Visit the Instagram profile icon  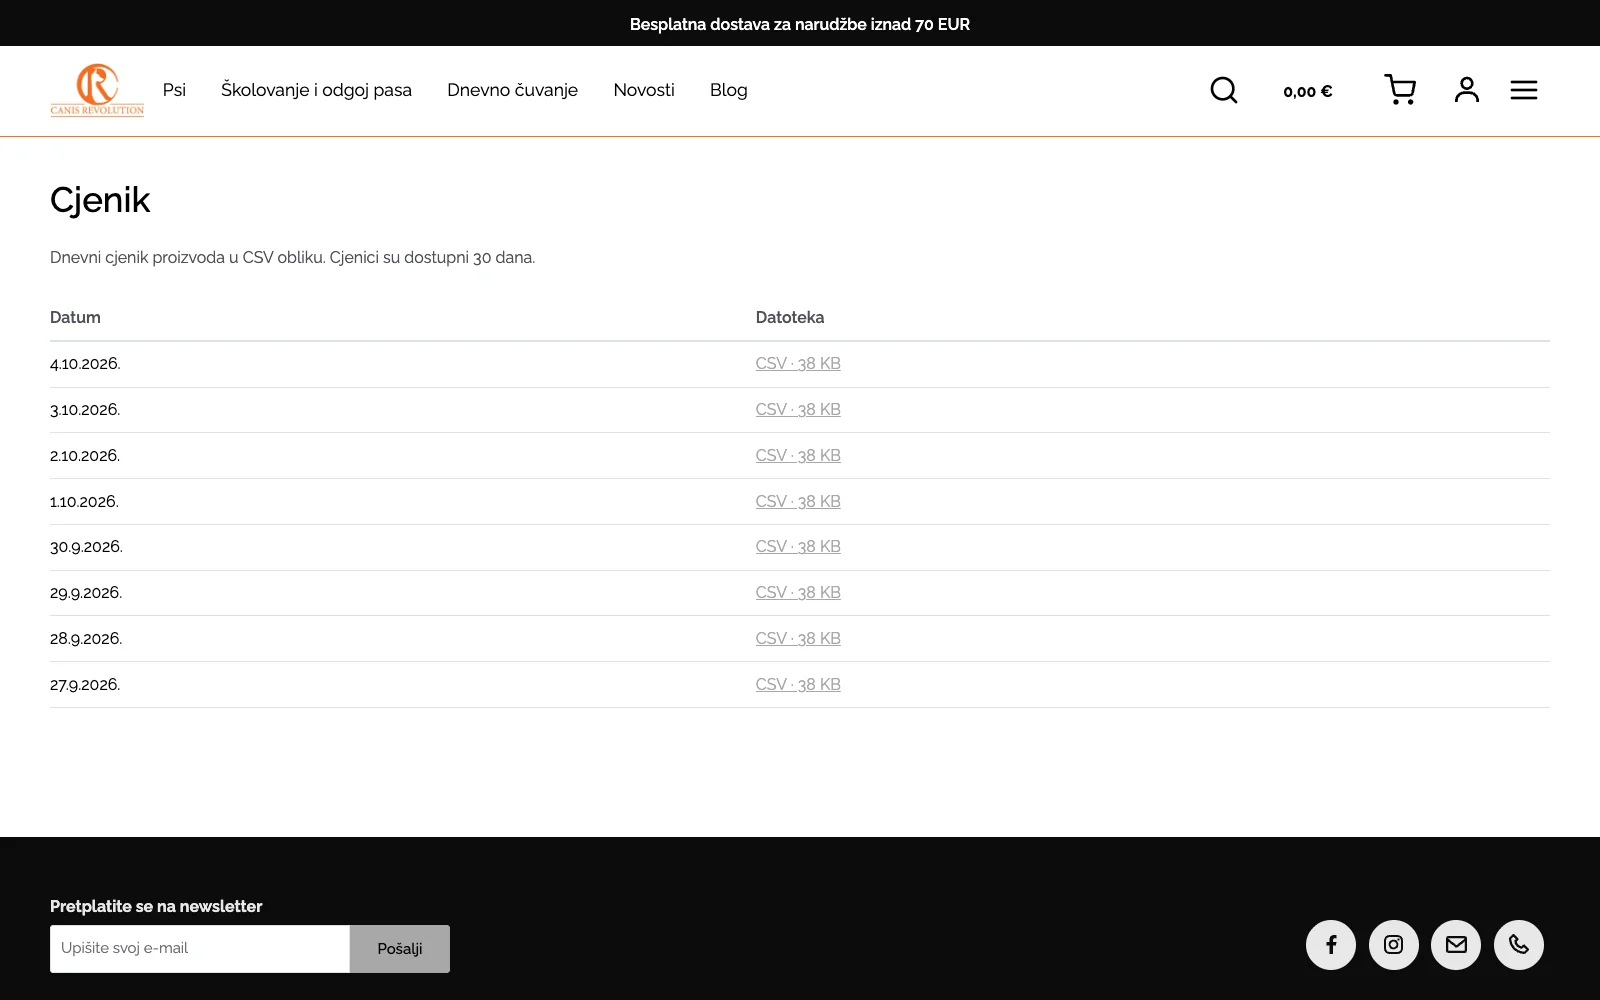click(x=1394, y=945)
